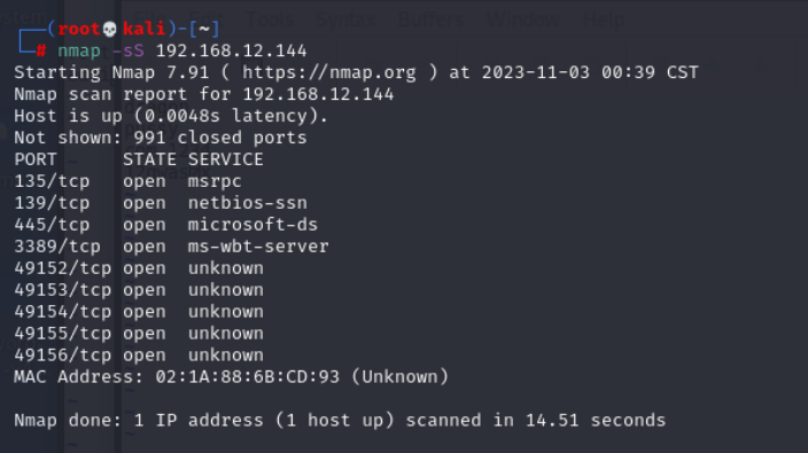Click the nmap command word
The image size is (808, 454).
[x=78, y=51]
